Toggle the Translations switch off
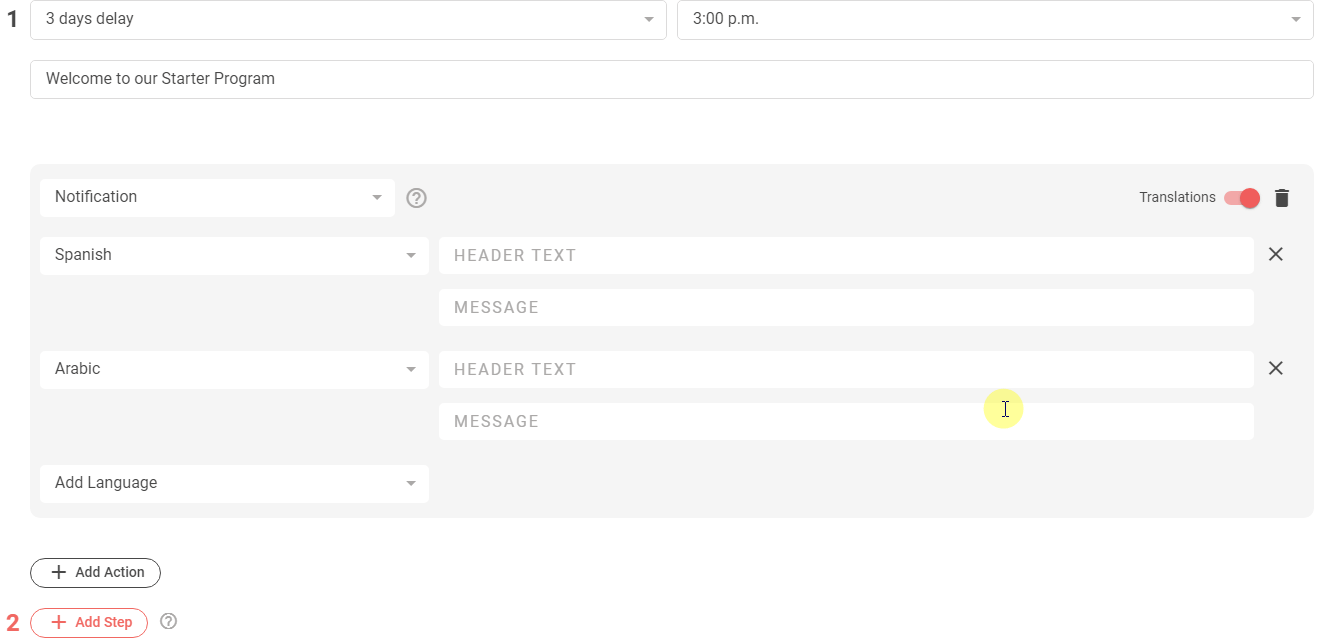1332x638 pixels. (x=1242, y=198)
